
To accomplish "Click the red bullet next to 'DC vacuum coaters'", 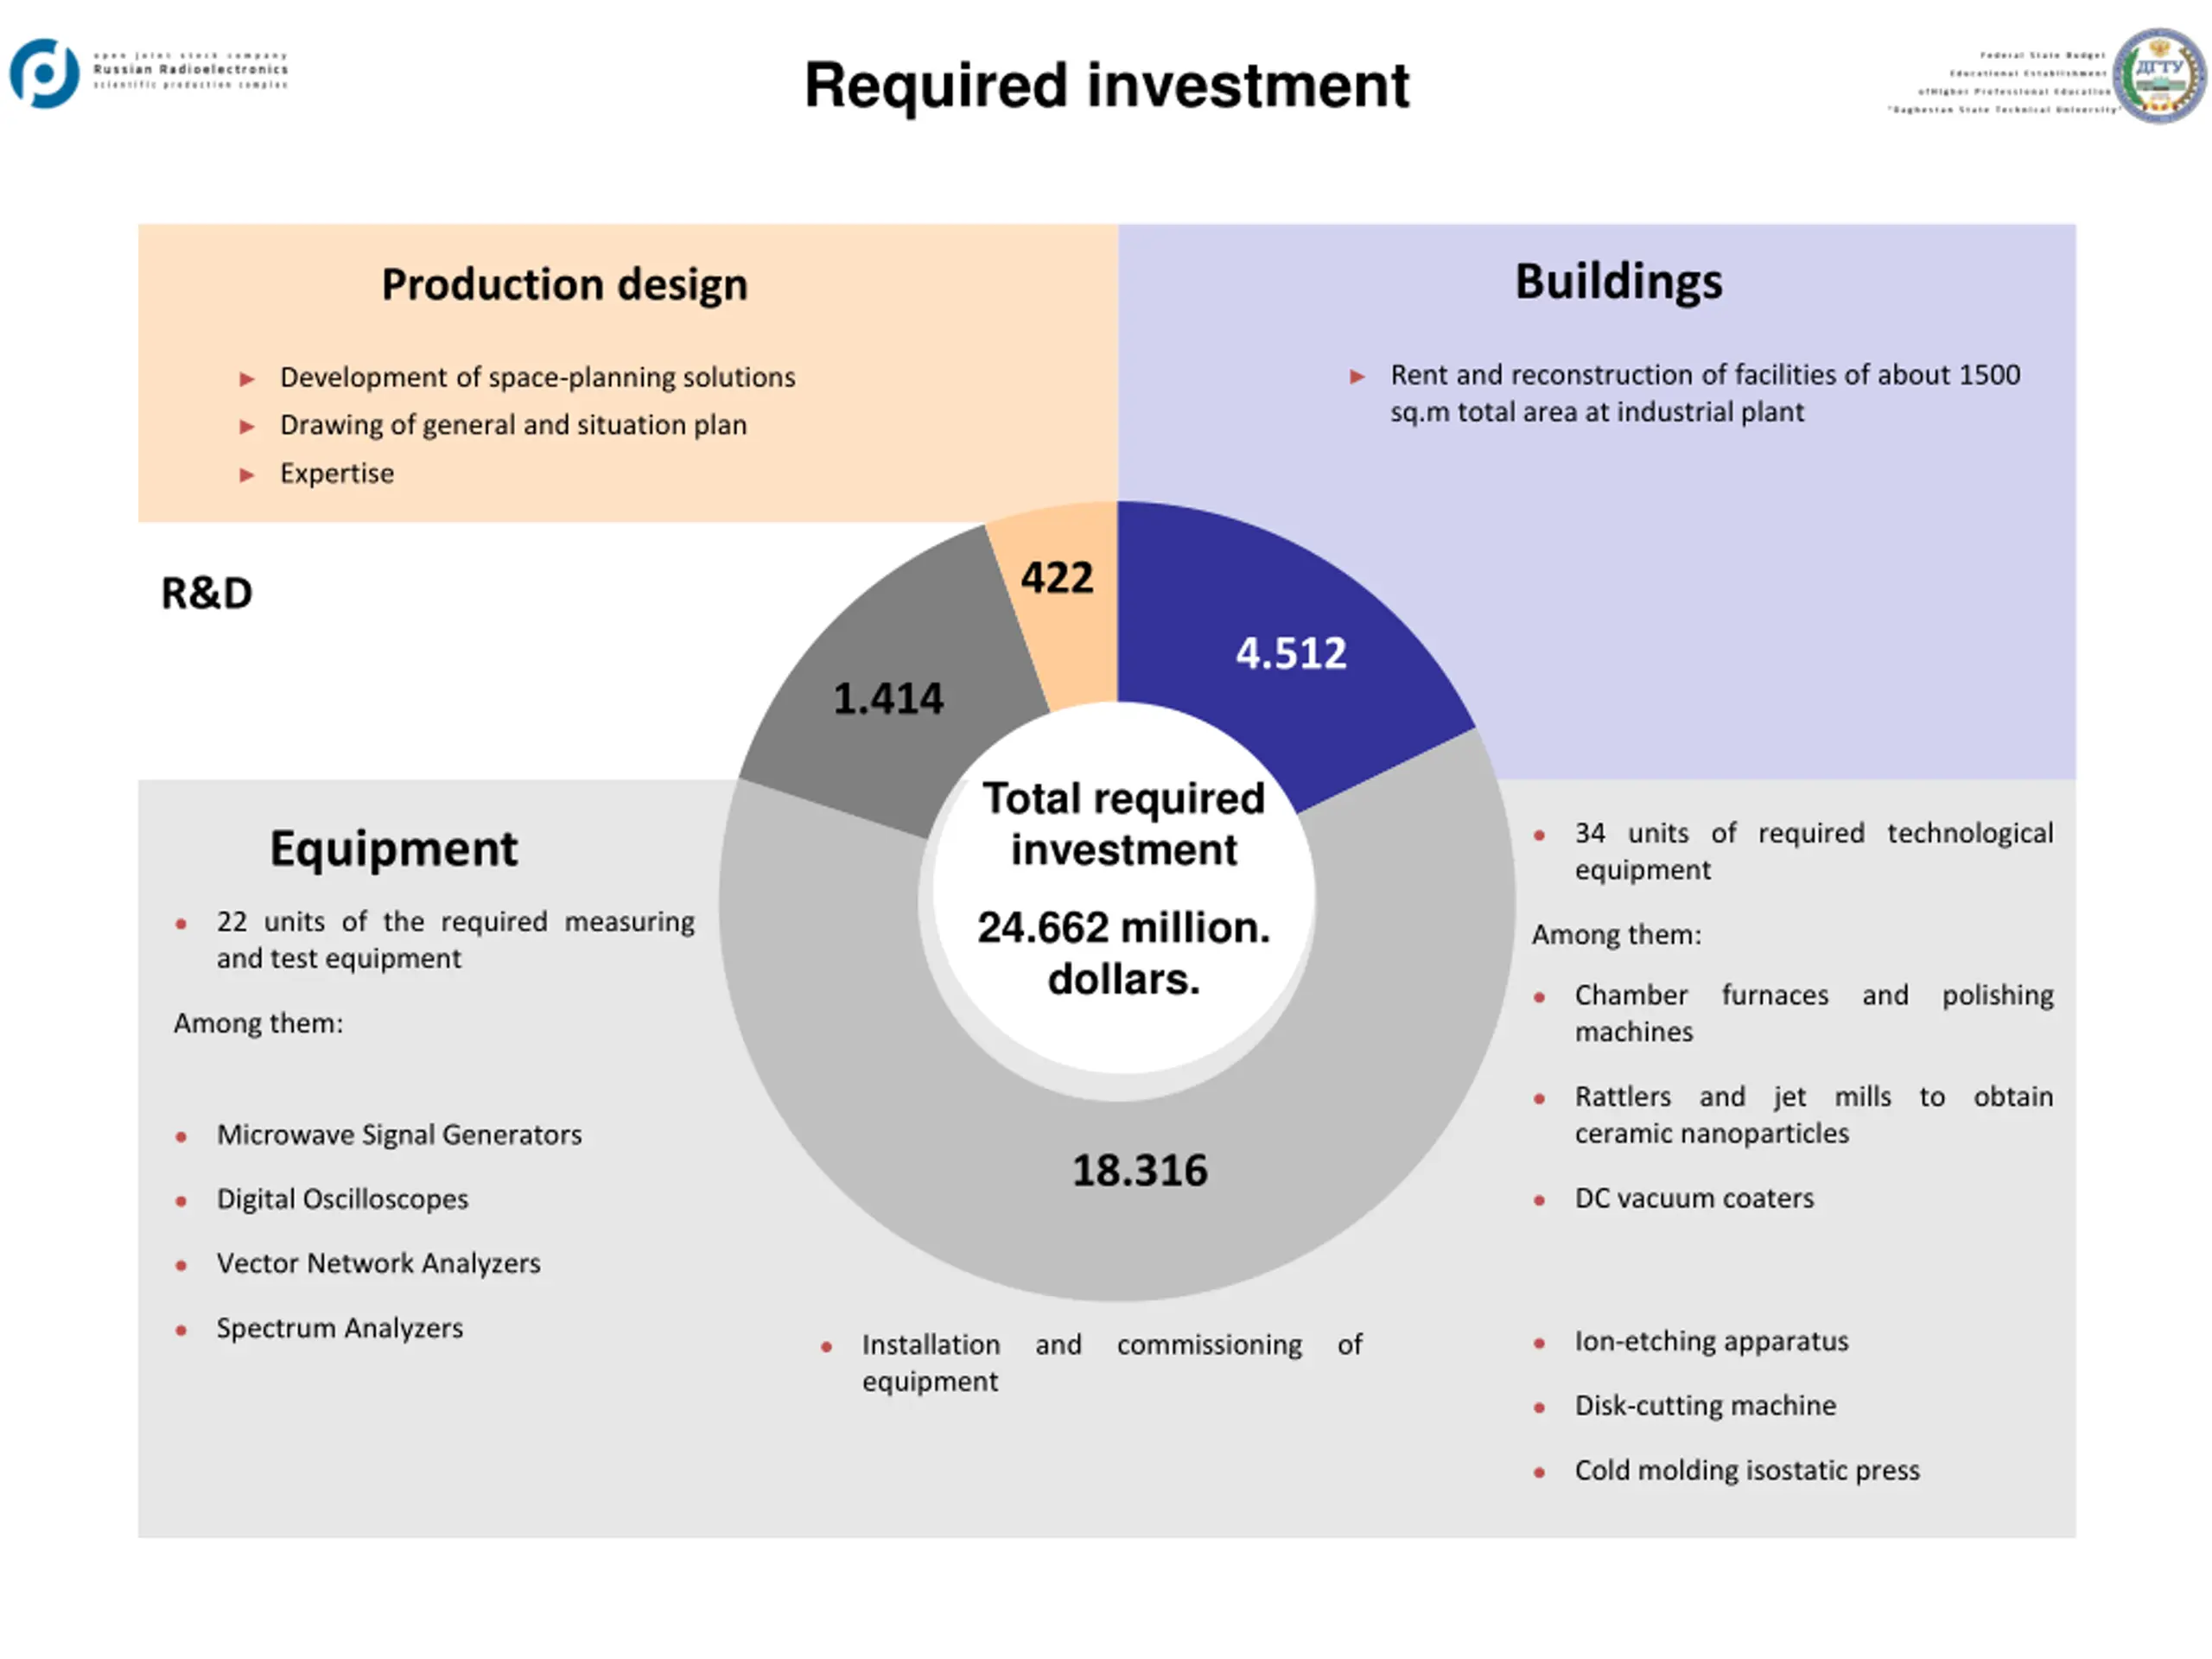I will point(1540,1200).
